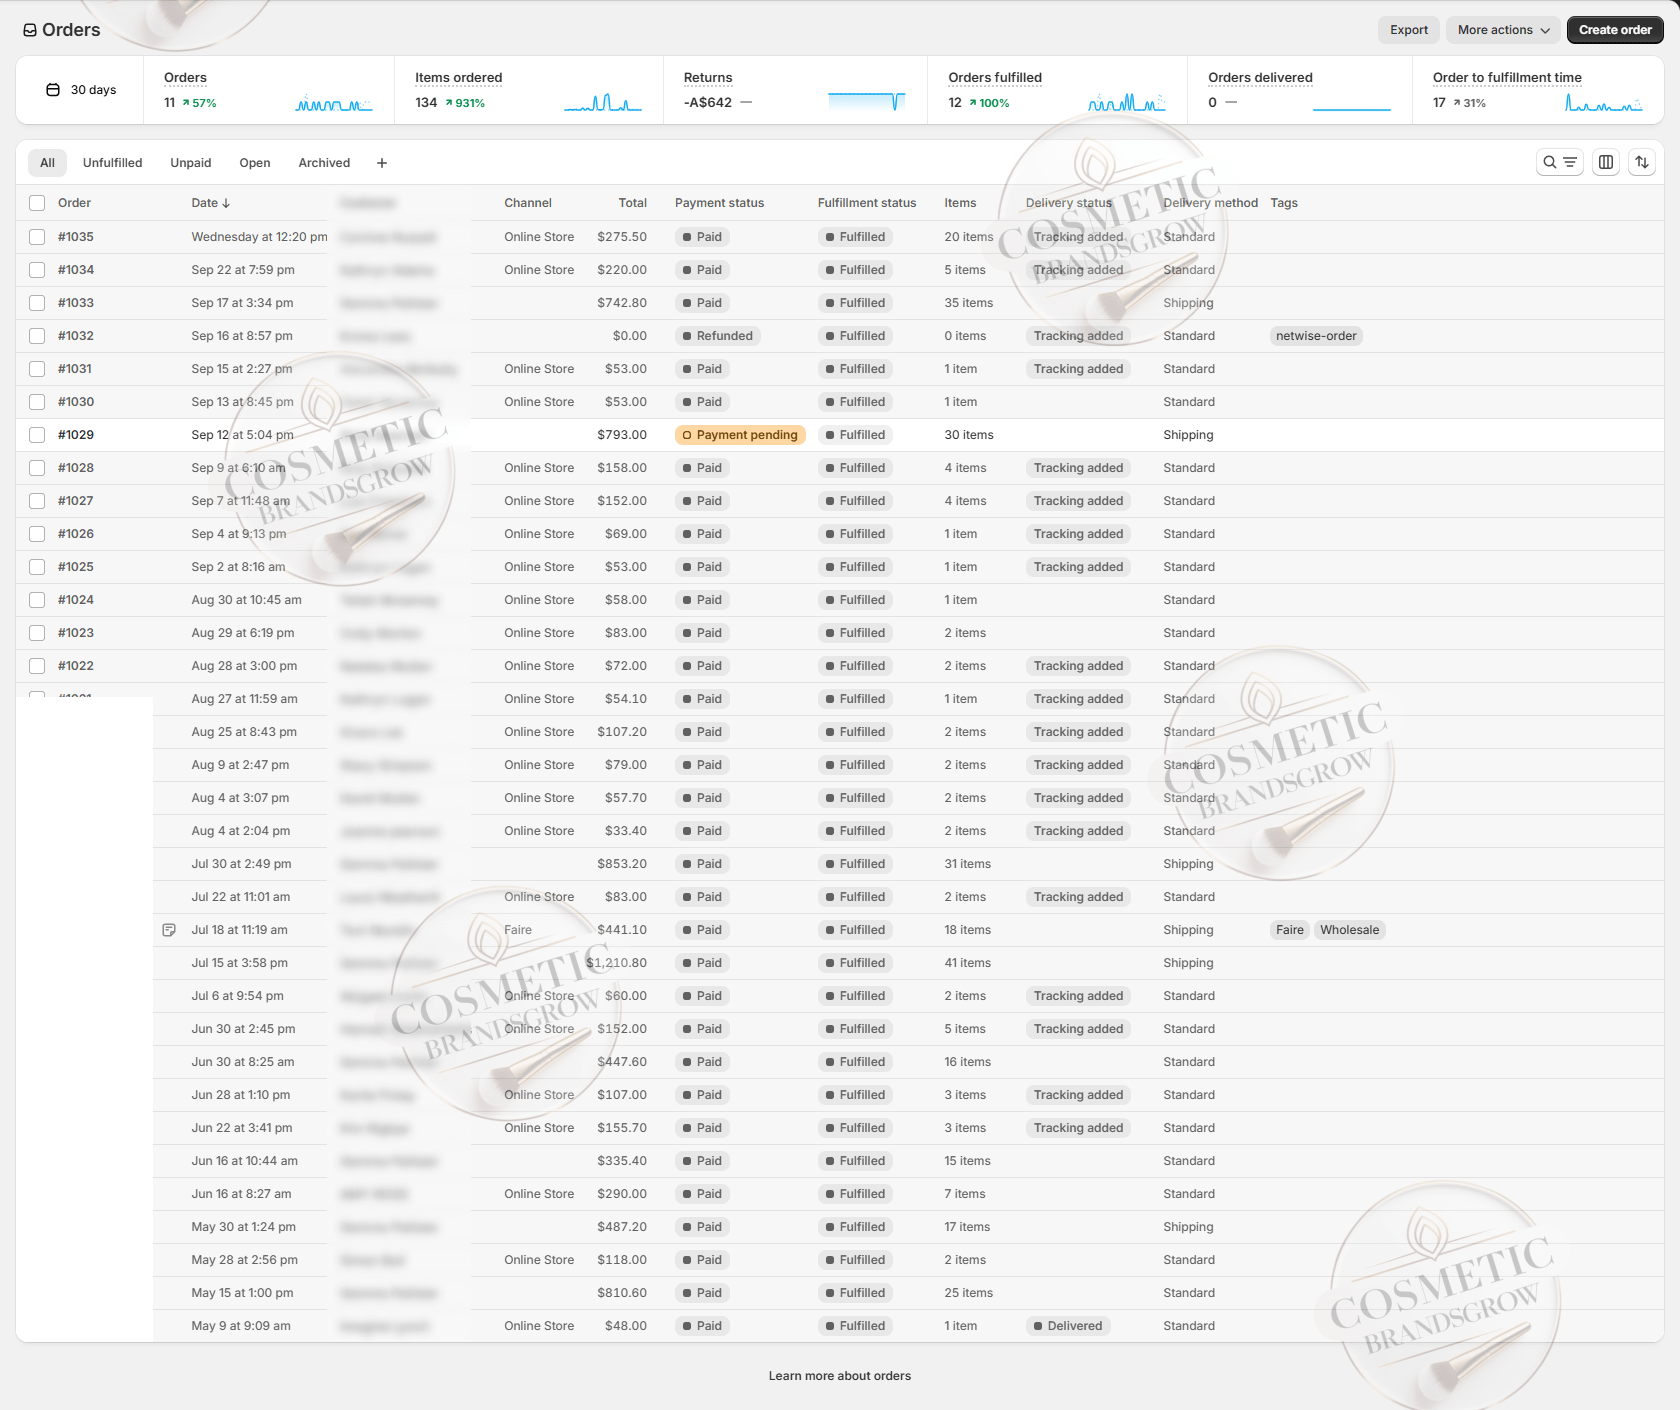Select the checkbox for order #1035
Screen dimensions: 1680x1410
(x=37, y=237)
